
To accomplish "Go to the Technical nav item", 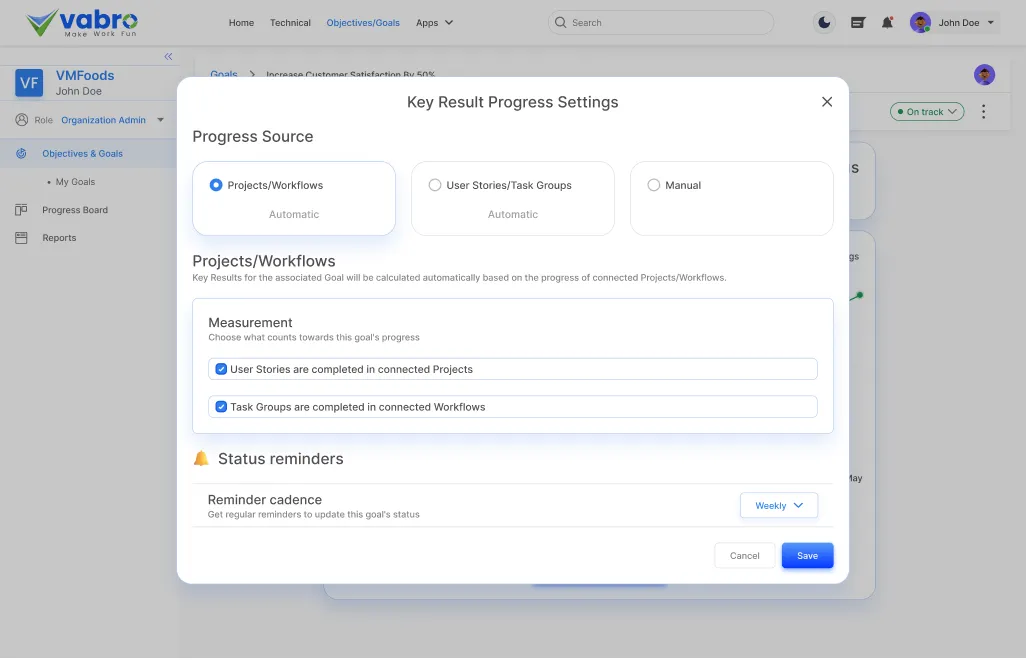I will click(x=290, y=23).
